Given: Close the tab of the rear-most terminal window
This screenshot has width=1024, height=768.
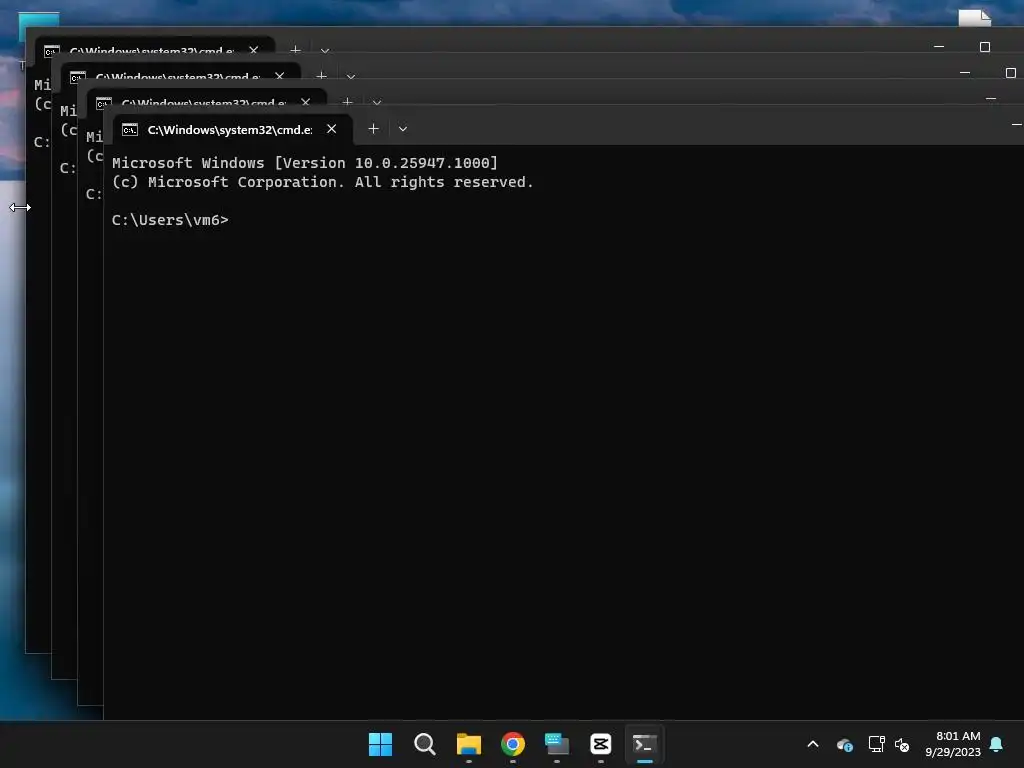Looking at the screenshot, I should point(253,50).
